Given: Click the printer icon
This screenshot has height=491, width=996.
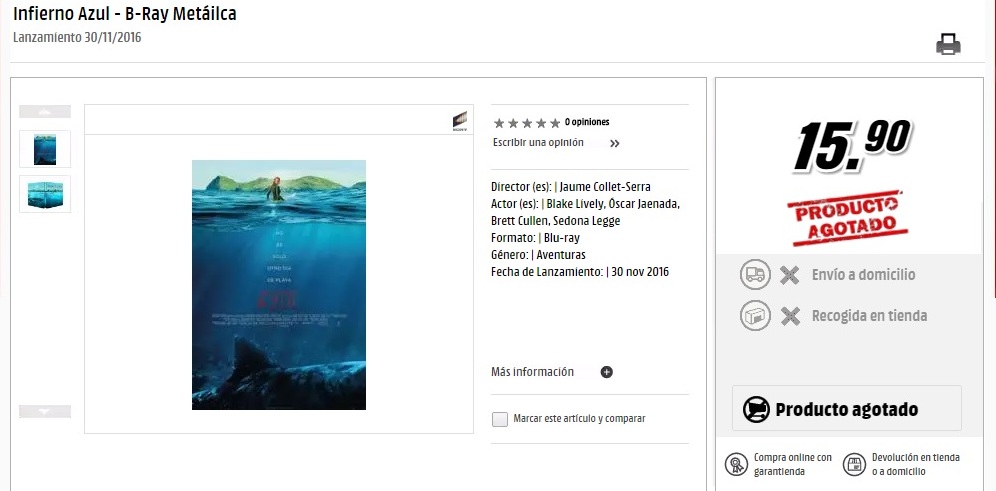Looking at the screenshot, I should [x=948, y=44].
